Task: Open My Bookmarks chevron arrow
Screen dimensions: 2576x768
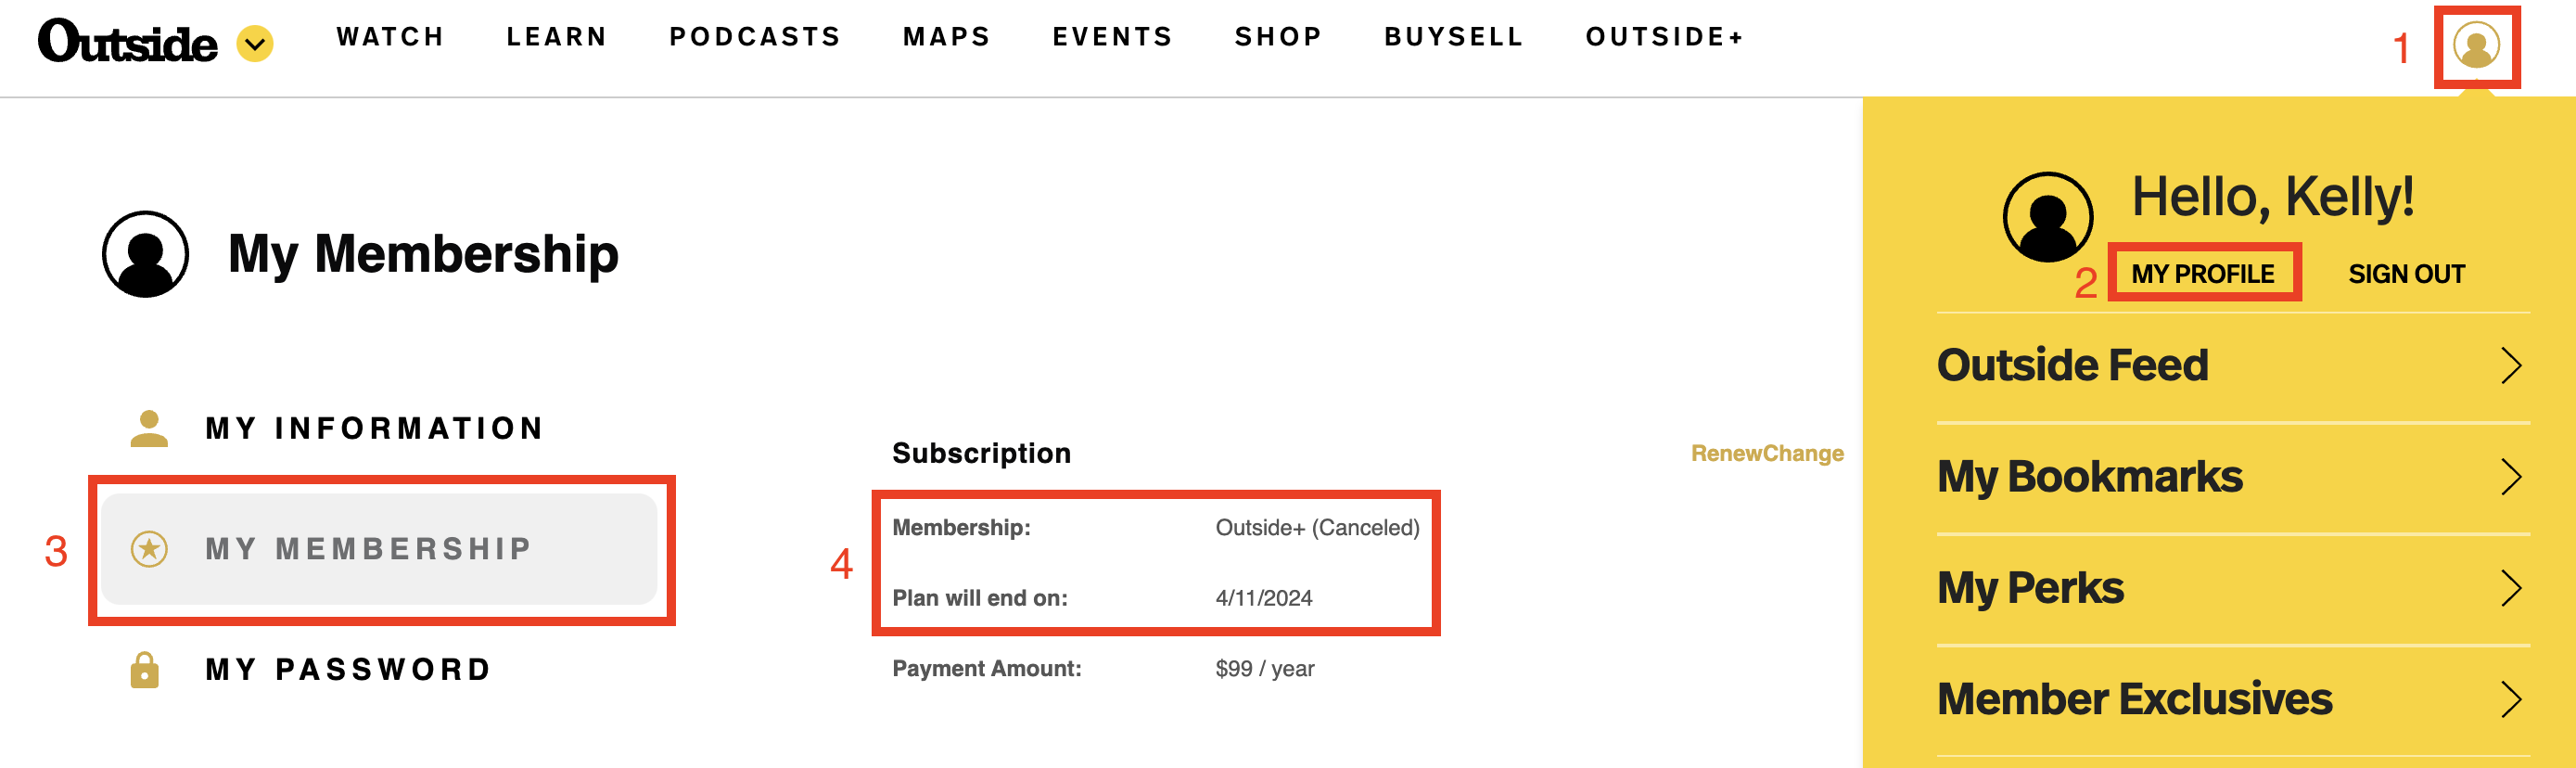Action: [x=2510, y=476]
